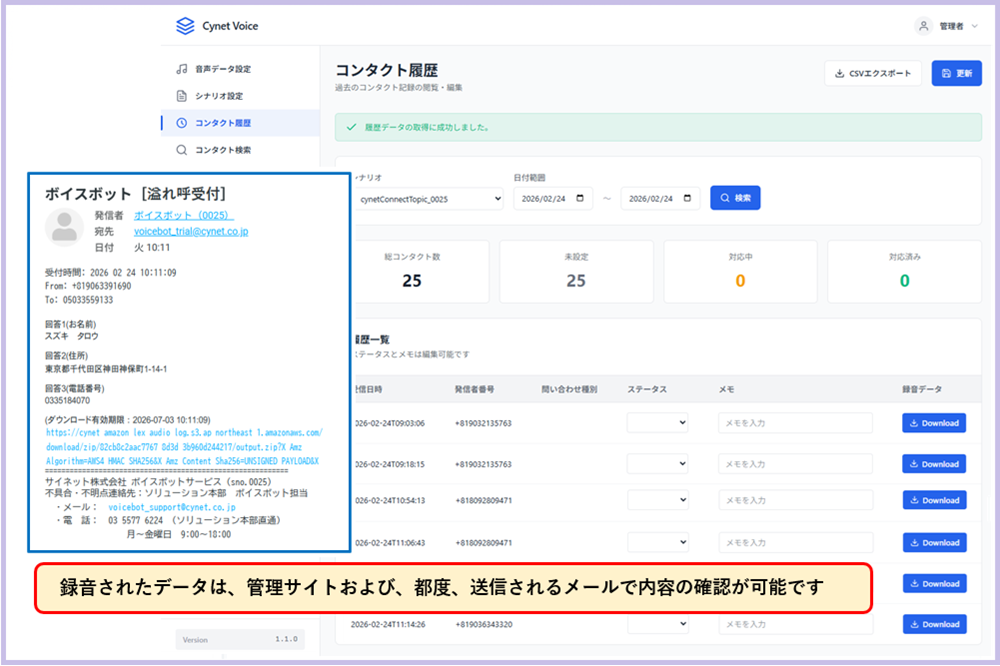This screenshot has height=666, width=1000.
Task: Click the コンタクト検索 magnifier icon
Action: 181,150
